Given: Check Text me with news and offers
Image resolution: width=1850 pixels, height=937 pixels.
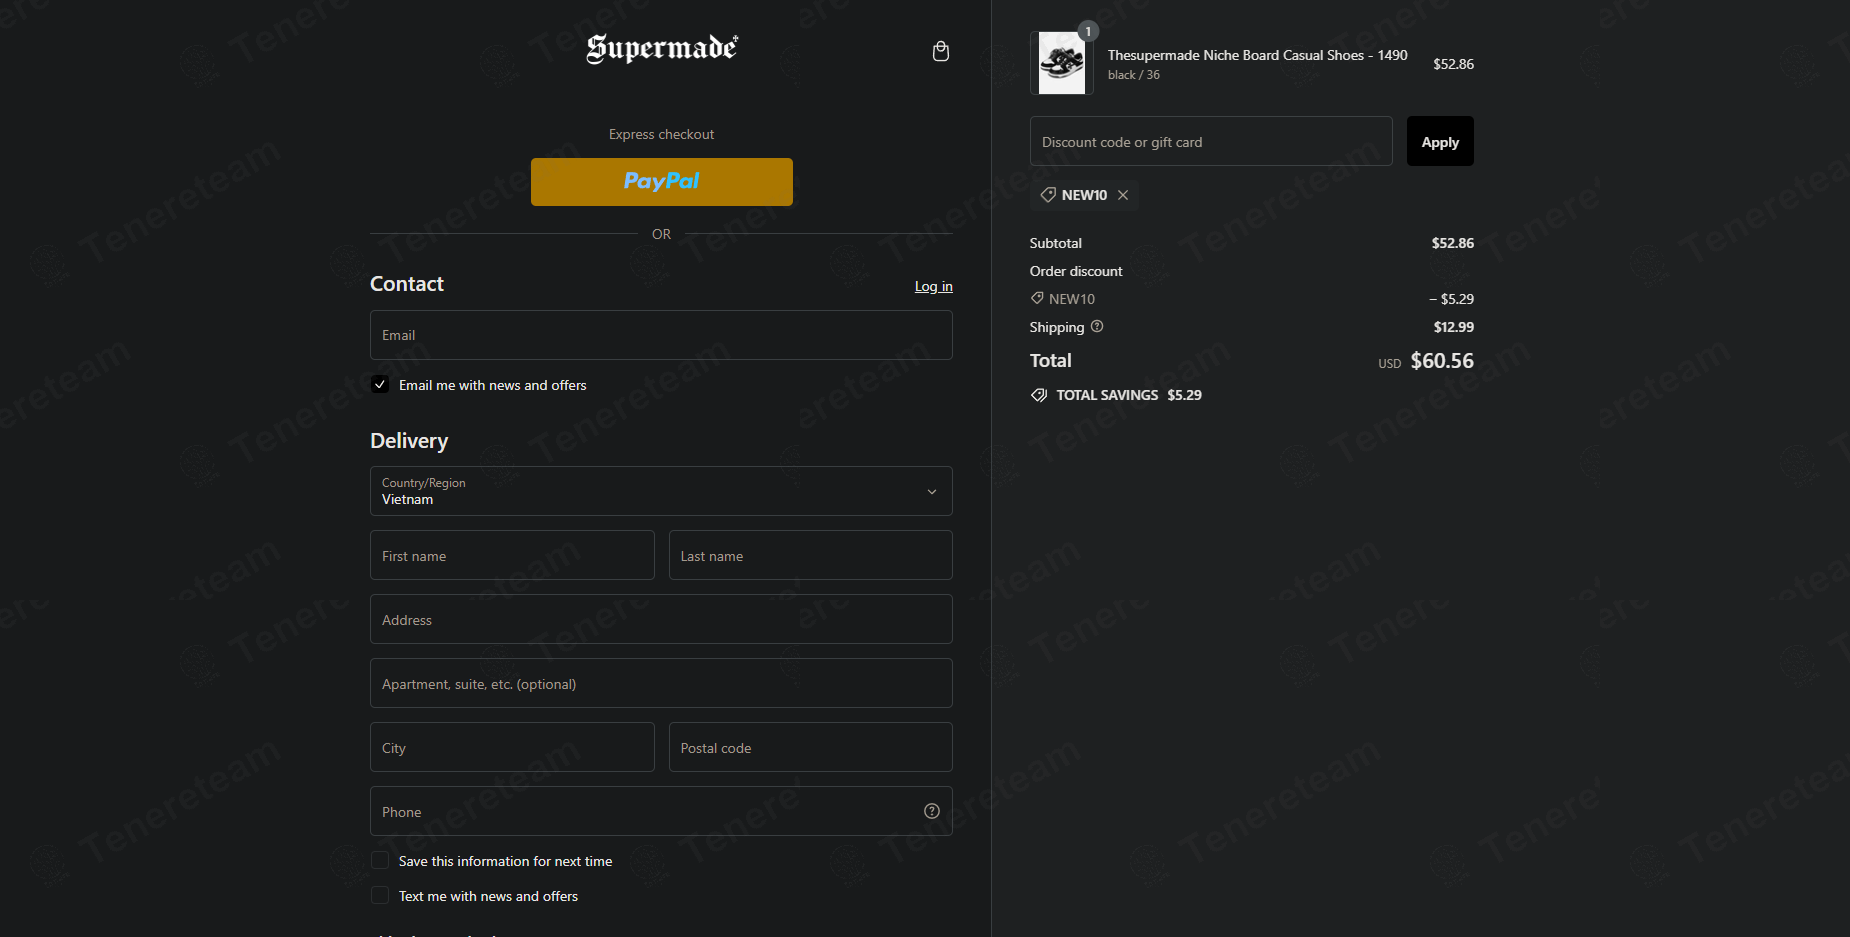Looking at the screenshot, I should pyautogui.click(x=380, y=895).
